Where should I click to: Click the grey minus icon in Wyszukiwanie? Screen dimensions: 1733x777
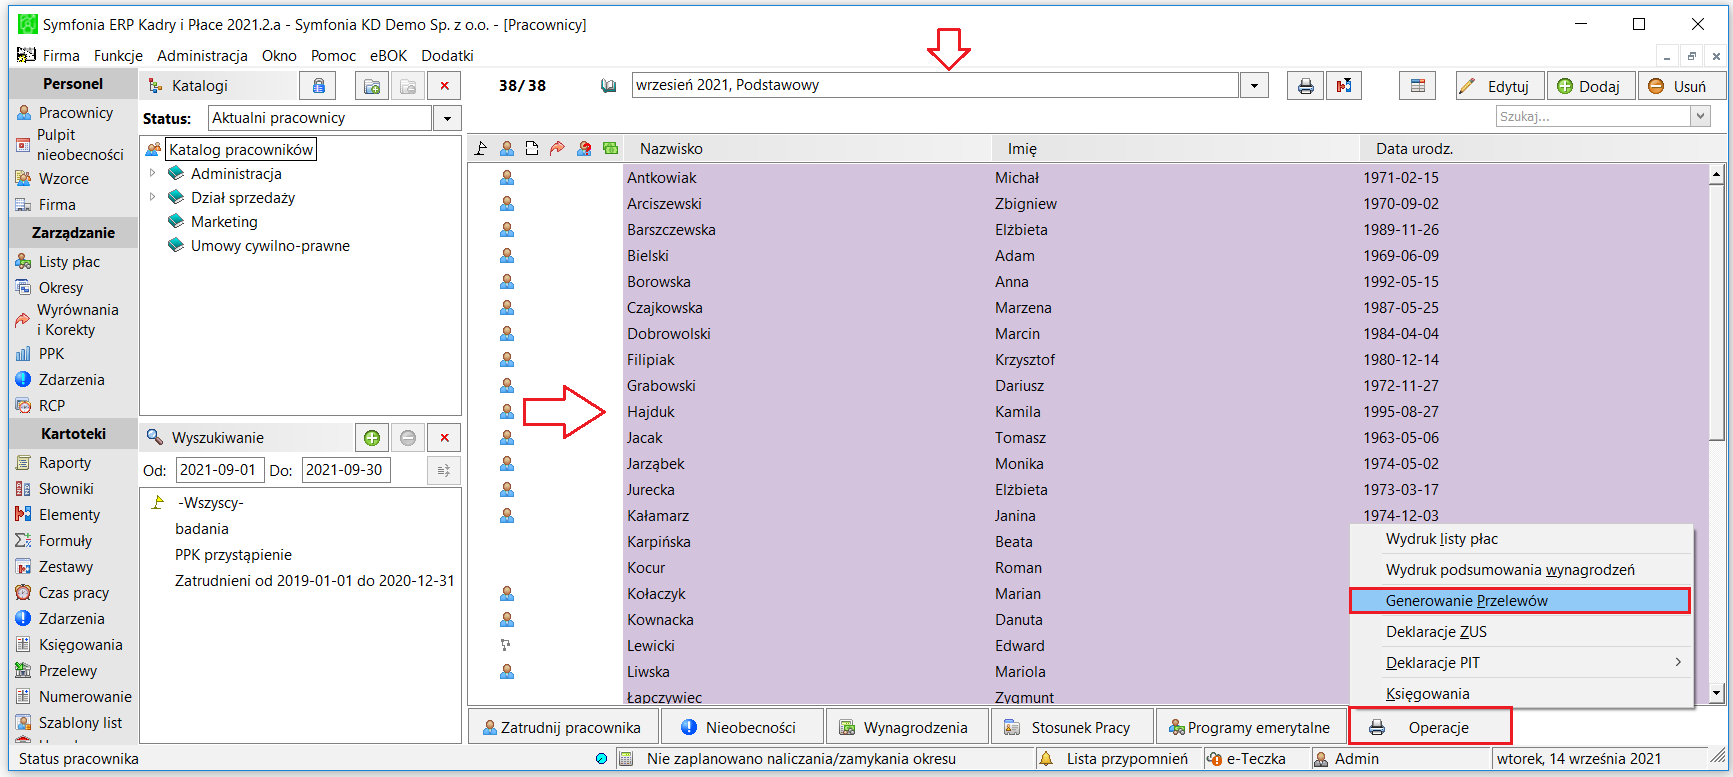[408, 438]
